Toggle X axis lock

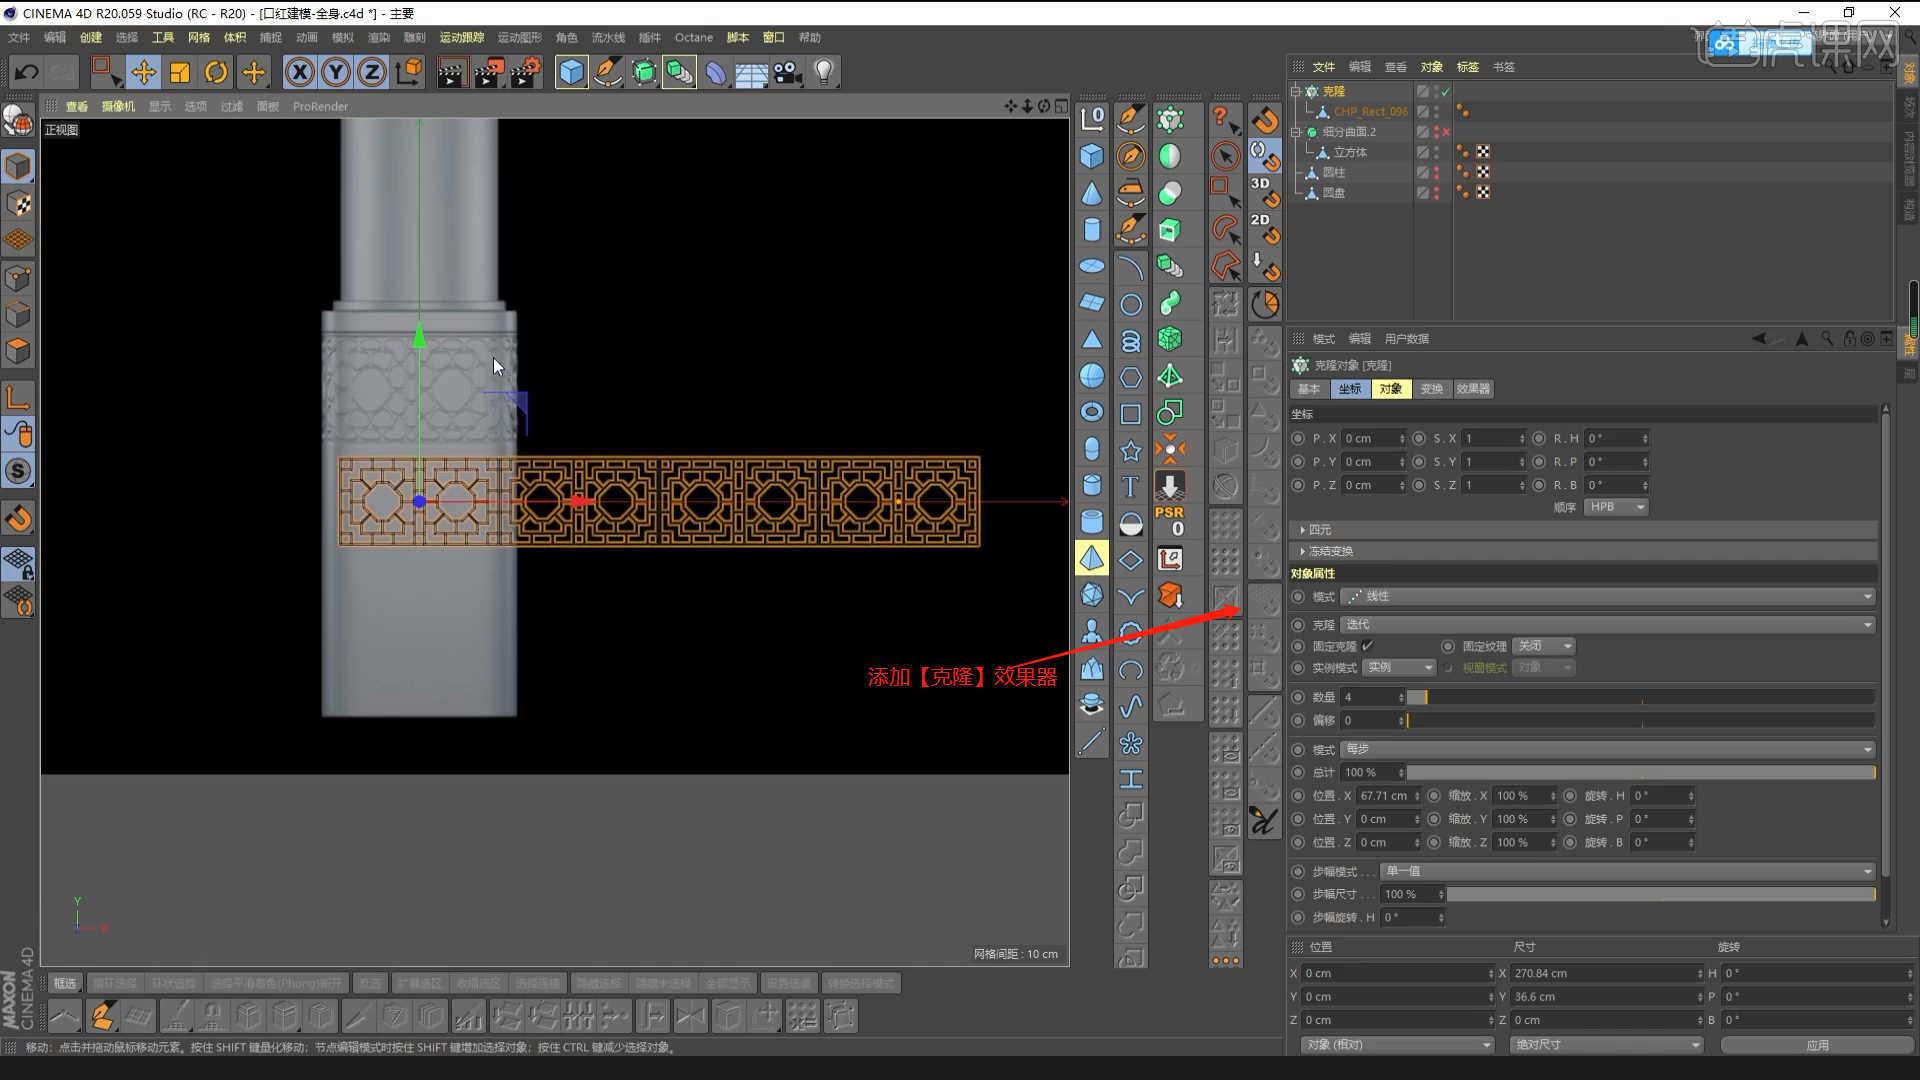(300, 72)
